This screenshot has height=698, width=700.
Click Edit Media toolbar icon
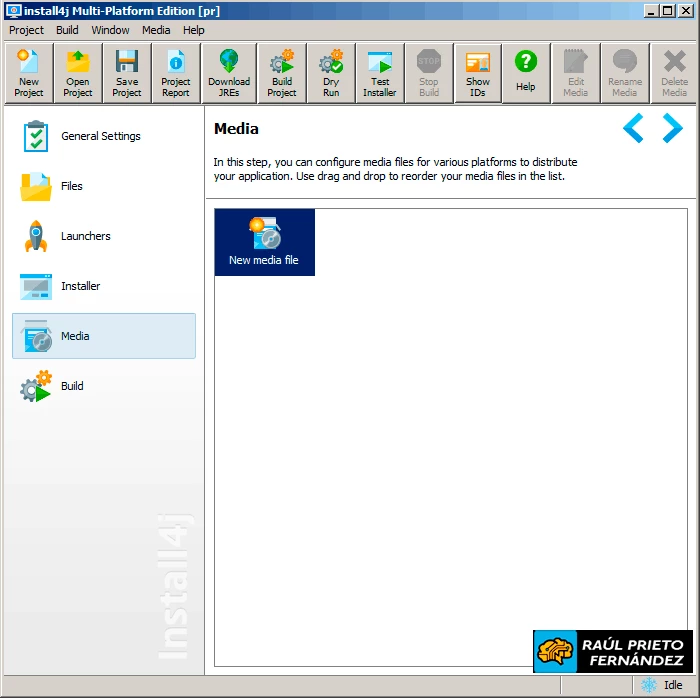575,73
